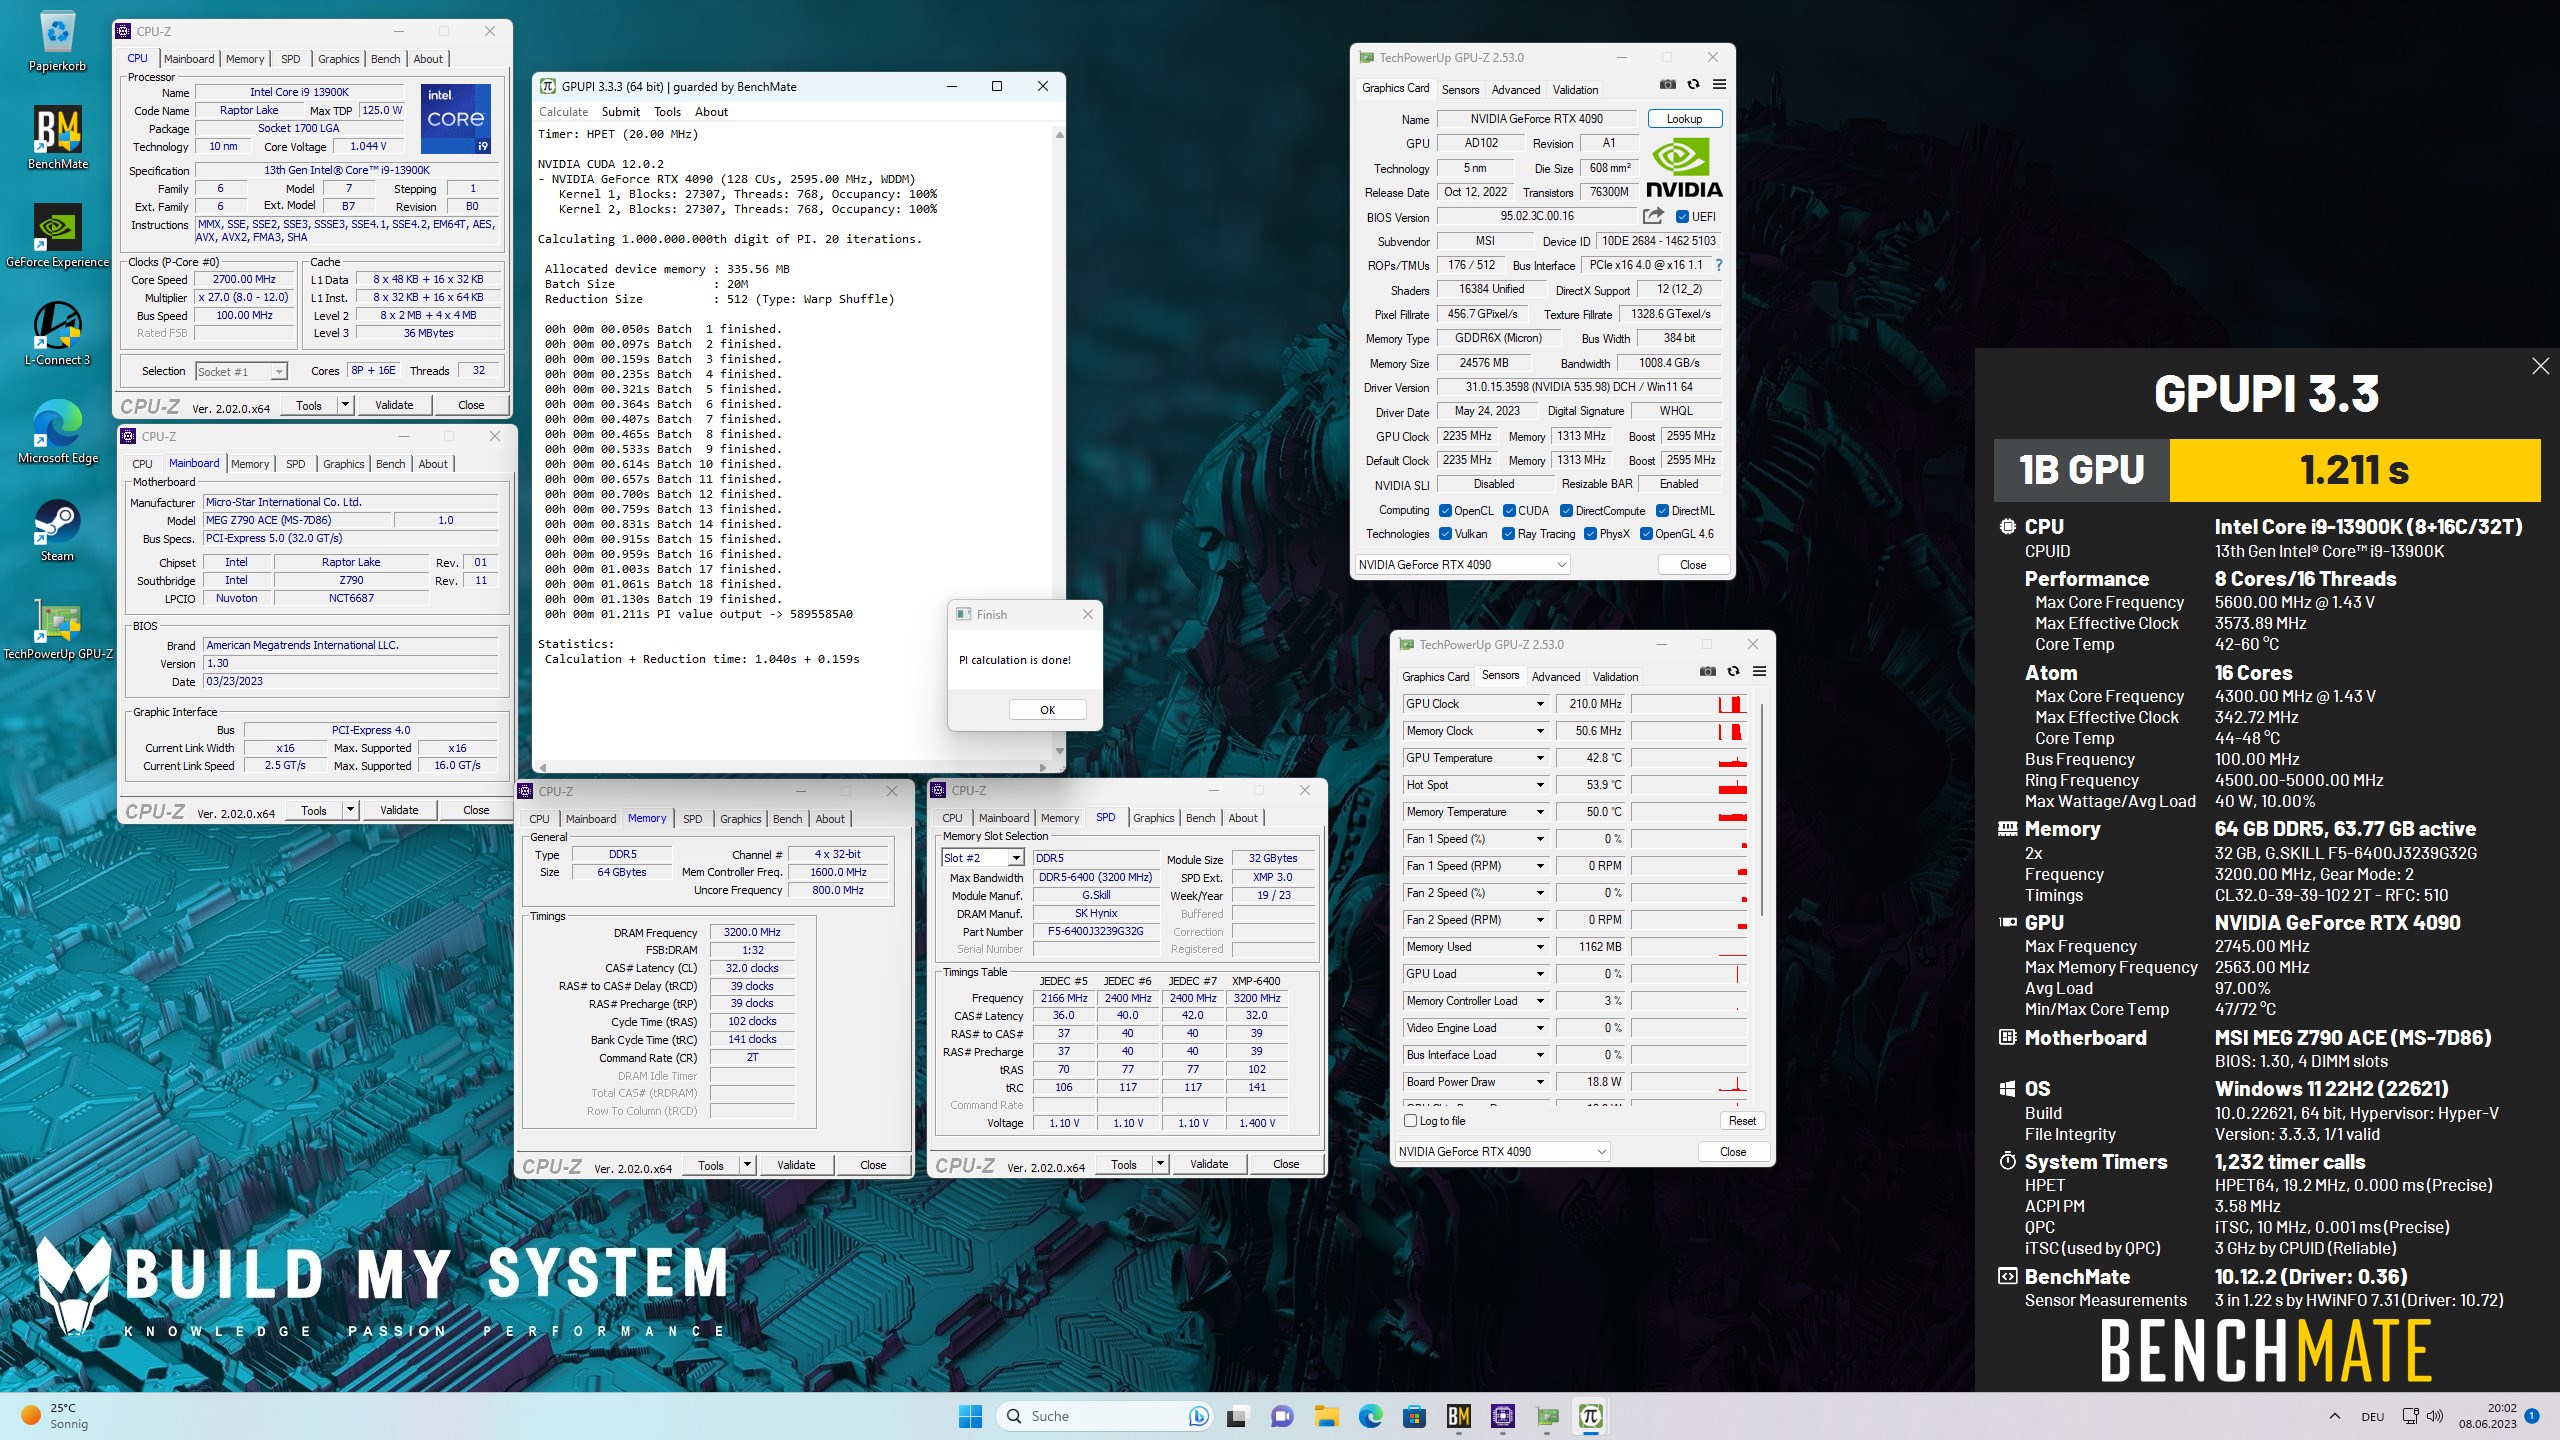Viewport: 2560px width, 1440px height.
Task: Switch to the Validation tab in GPU-Z Sensors window
Action: pyautogui.click(x=1615, y=677)
